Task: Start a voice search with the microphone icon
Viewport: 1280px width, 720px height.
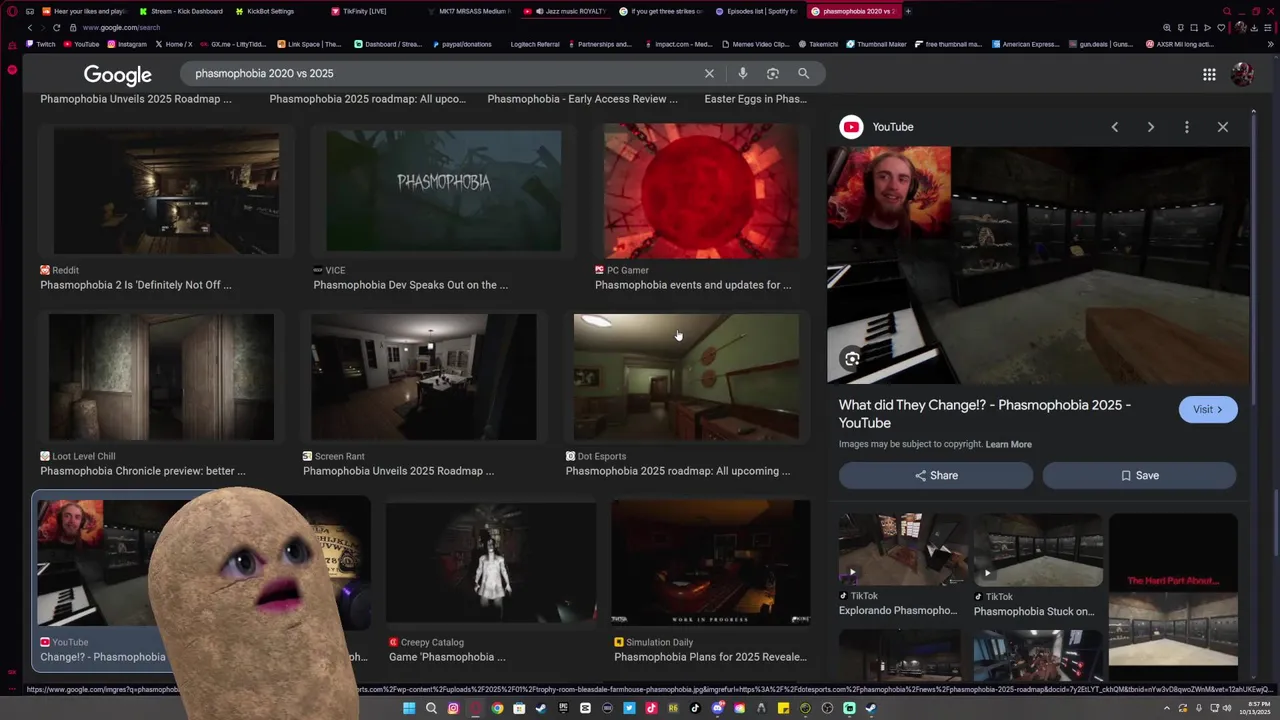Action: 742,73
